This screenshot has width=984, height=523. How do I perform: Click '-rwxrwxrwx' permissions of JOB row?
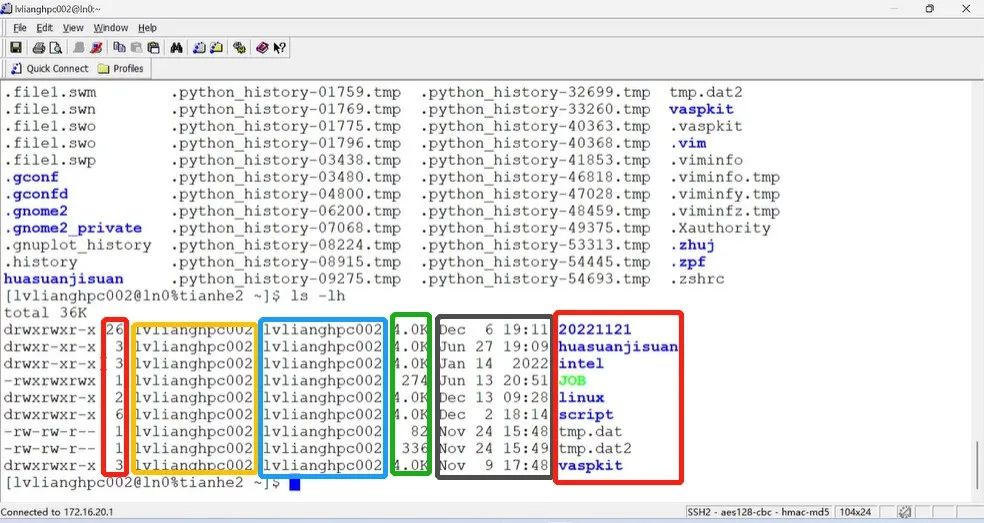point(50,380)
